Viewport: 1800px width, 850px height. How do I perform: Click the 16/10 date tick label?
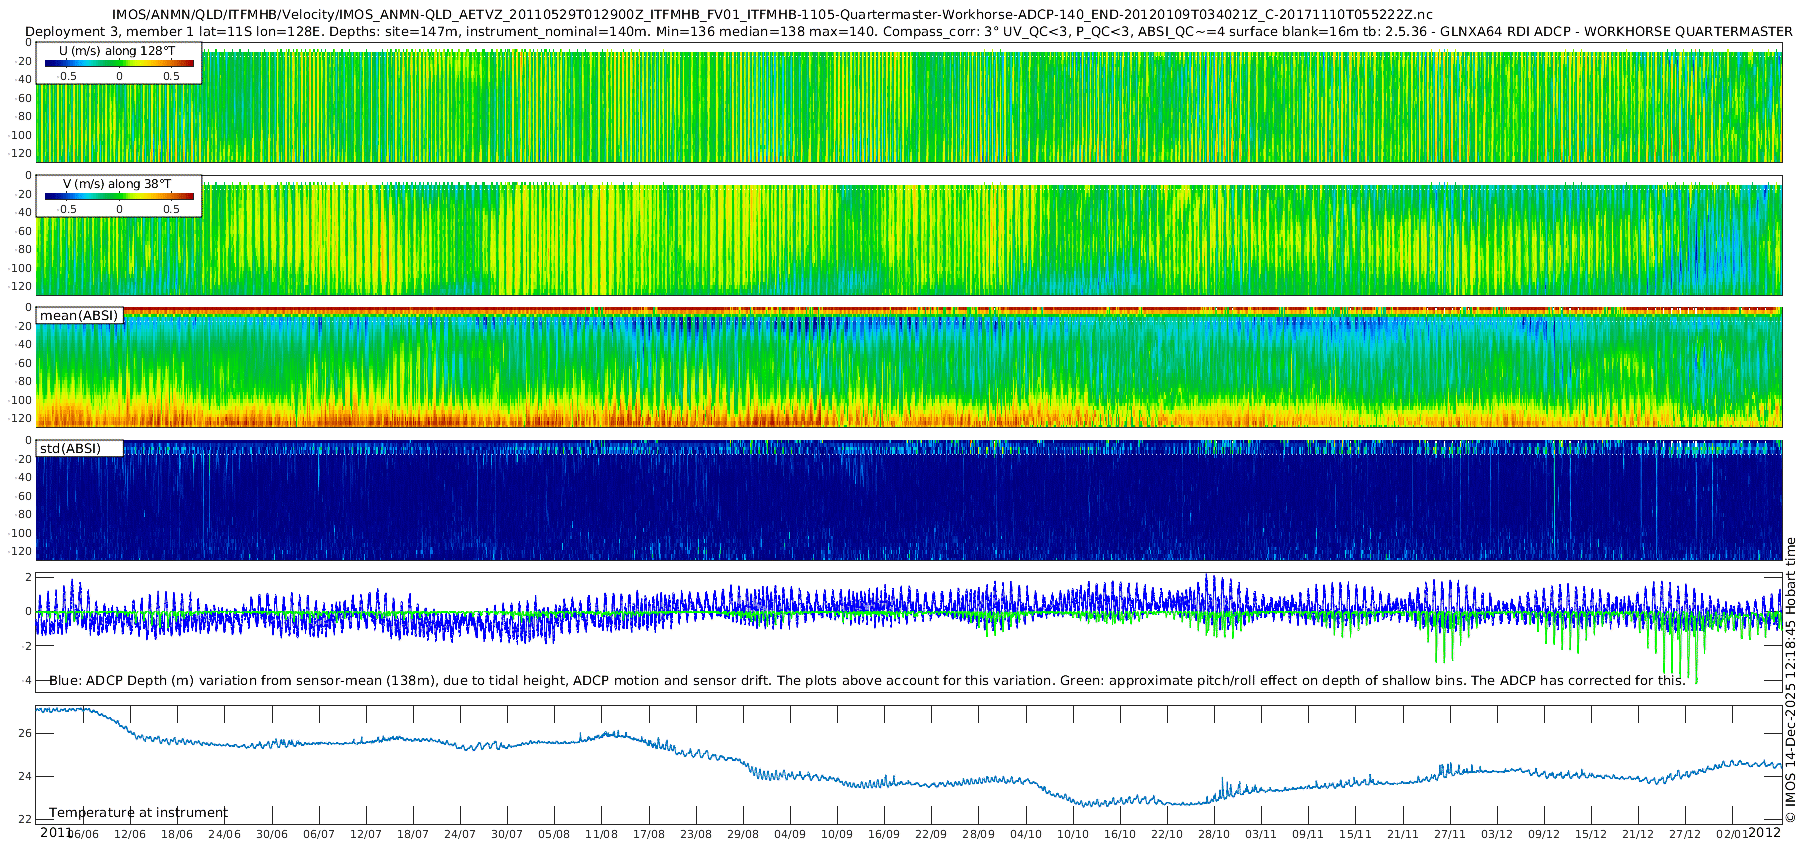tap(1120, 834)
